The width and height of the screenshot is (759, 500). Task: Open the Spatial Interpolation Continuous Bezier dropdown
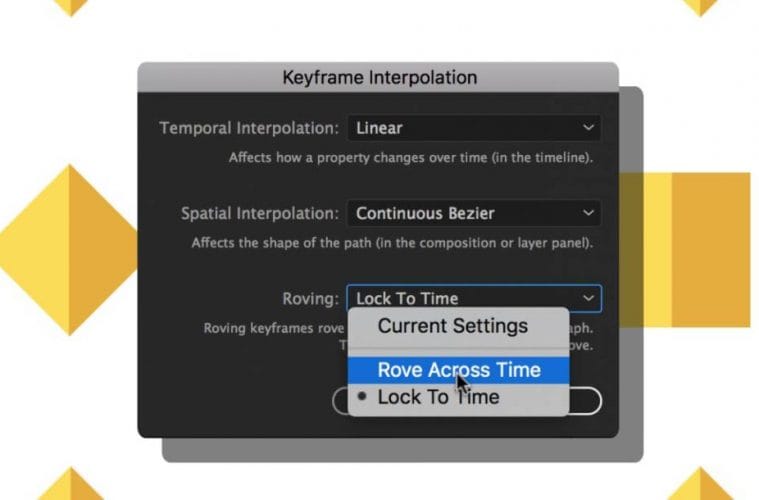pos(473,213)
